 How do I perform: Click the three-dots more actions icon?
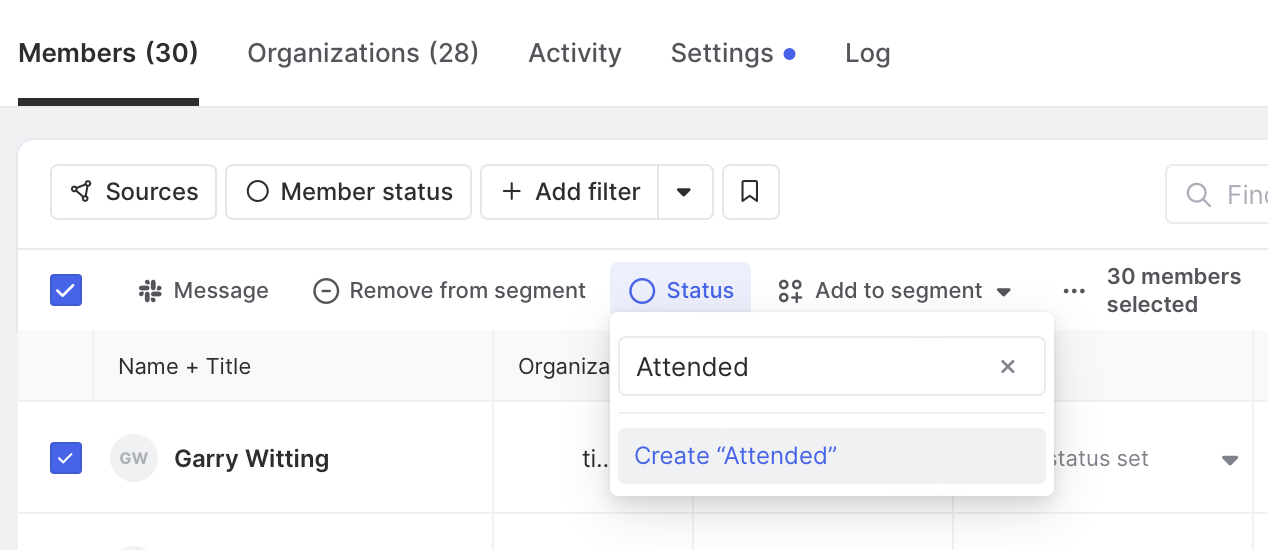(x=1074, y=291)
